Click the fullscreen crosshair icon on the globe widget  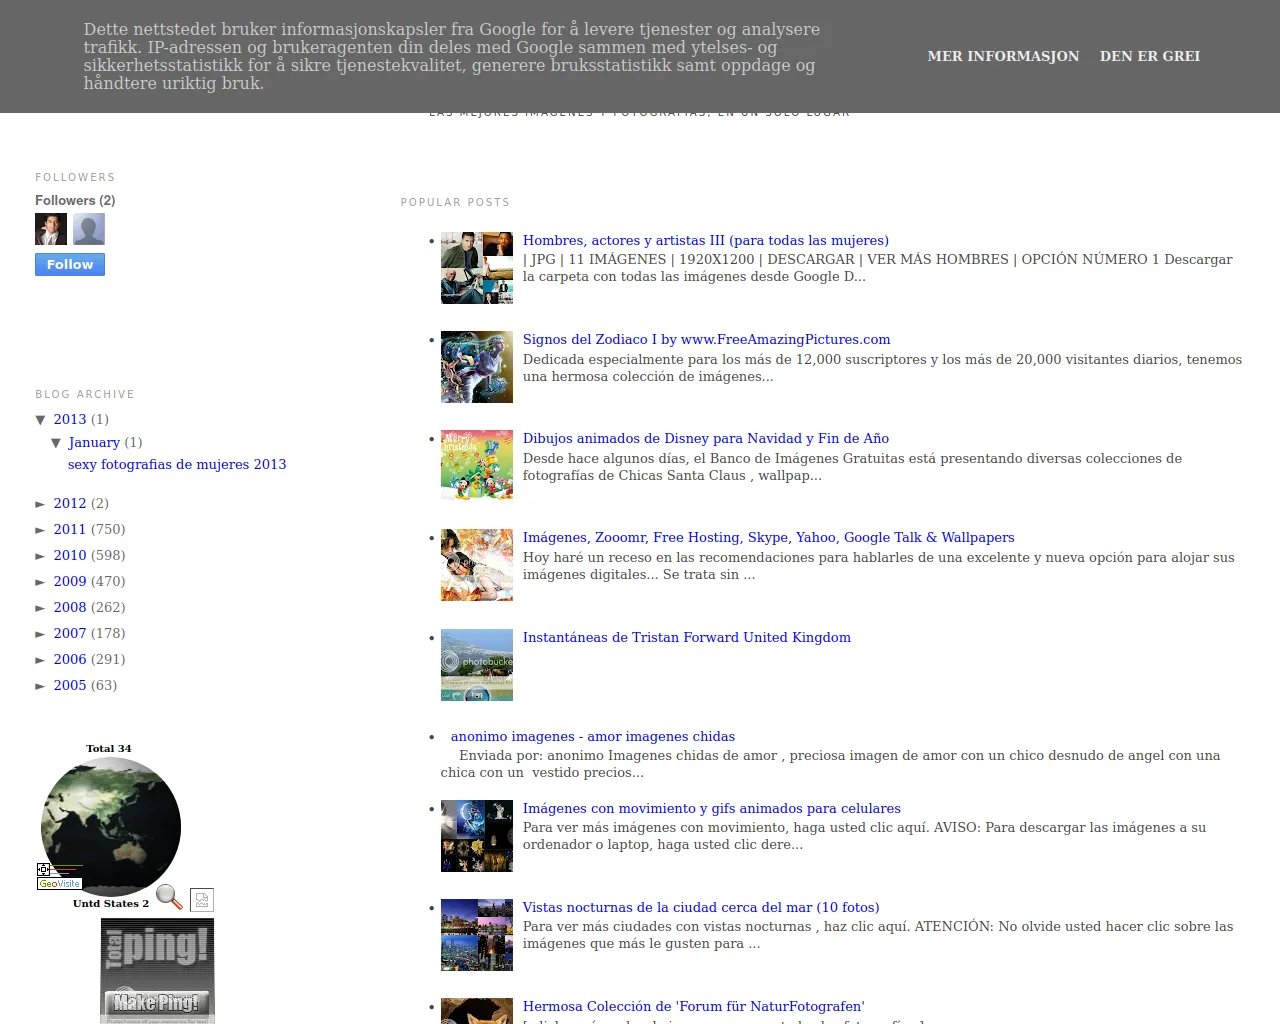point(43,869)
